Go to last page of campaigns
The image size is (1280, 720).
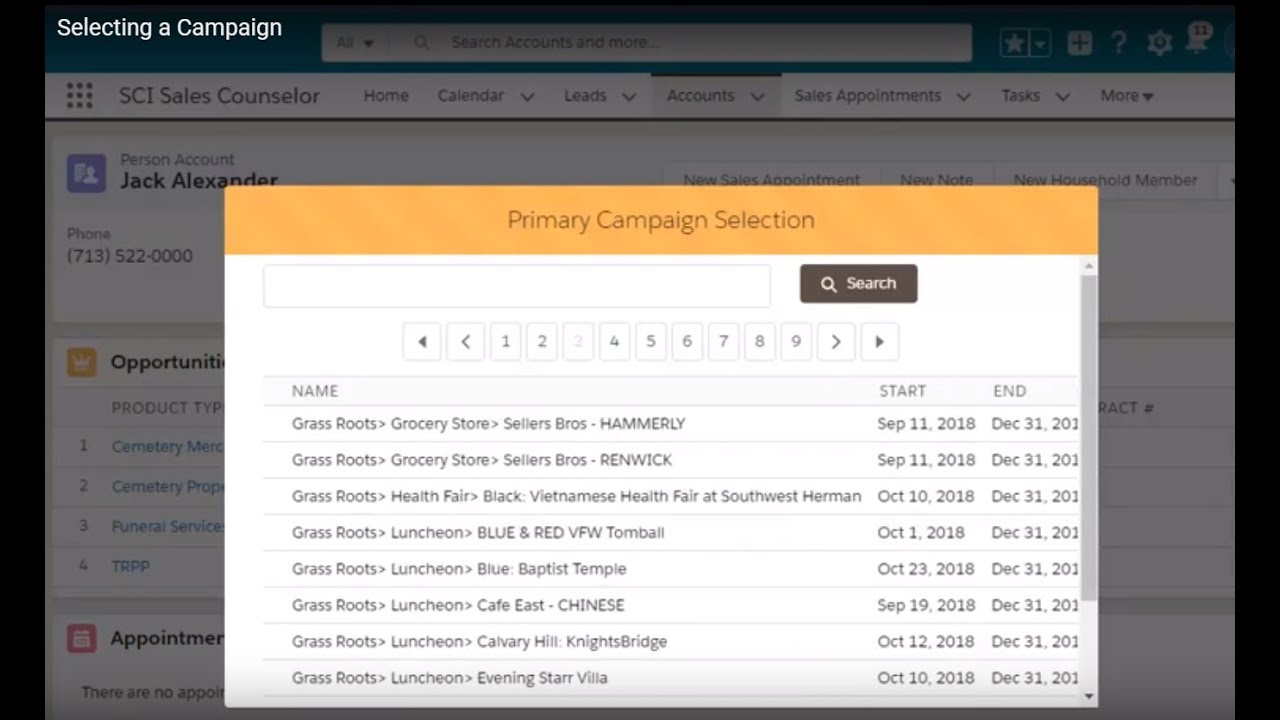pyautogui.click(x=879, y=342)
